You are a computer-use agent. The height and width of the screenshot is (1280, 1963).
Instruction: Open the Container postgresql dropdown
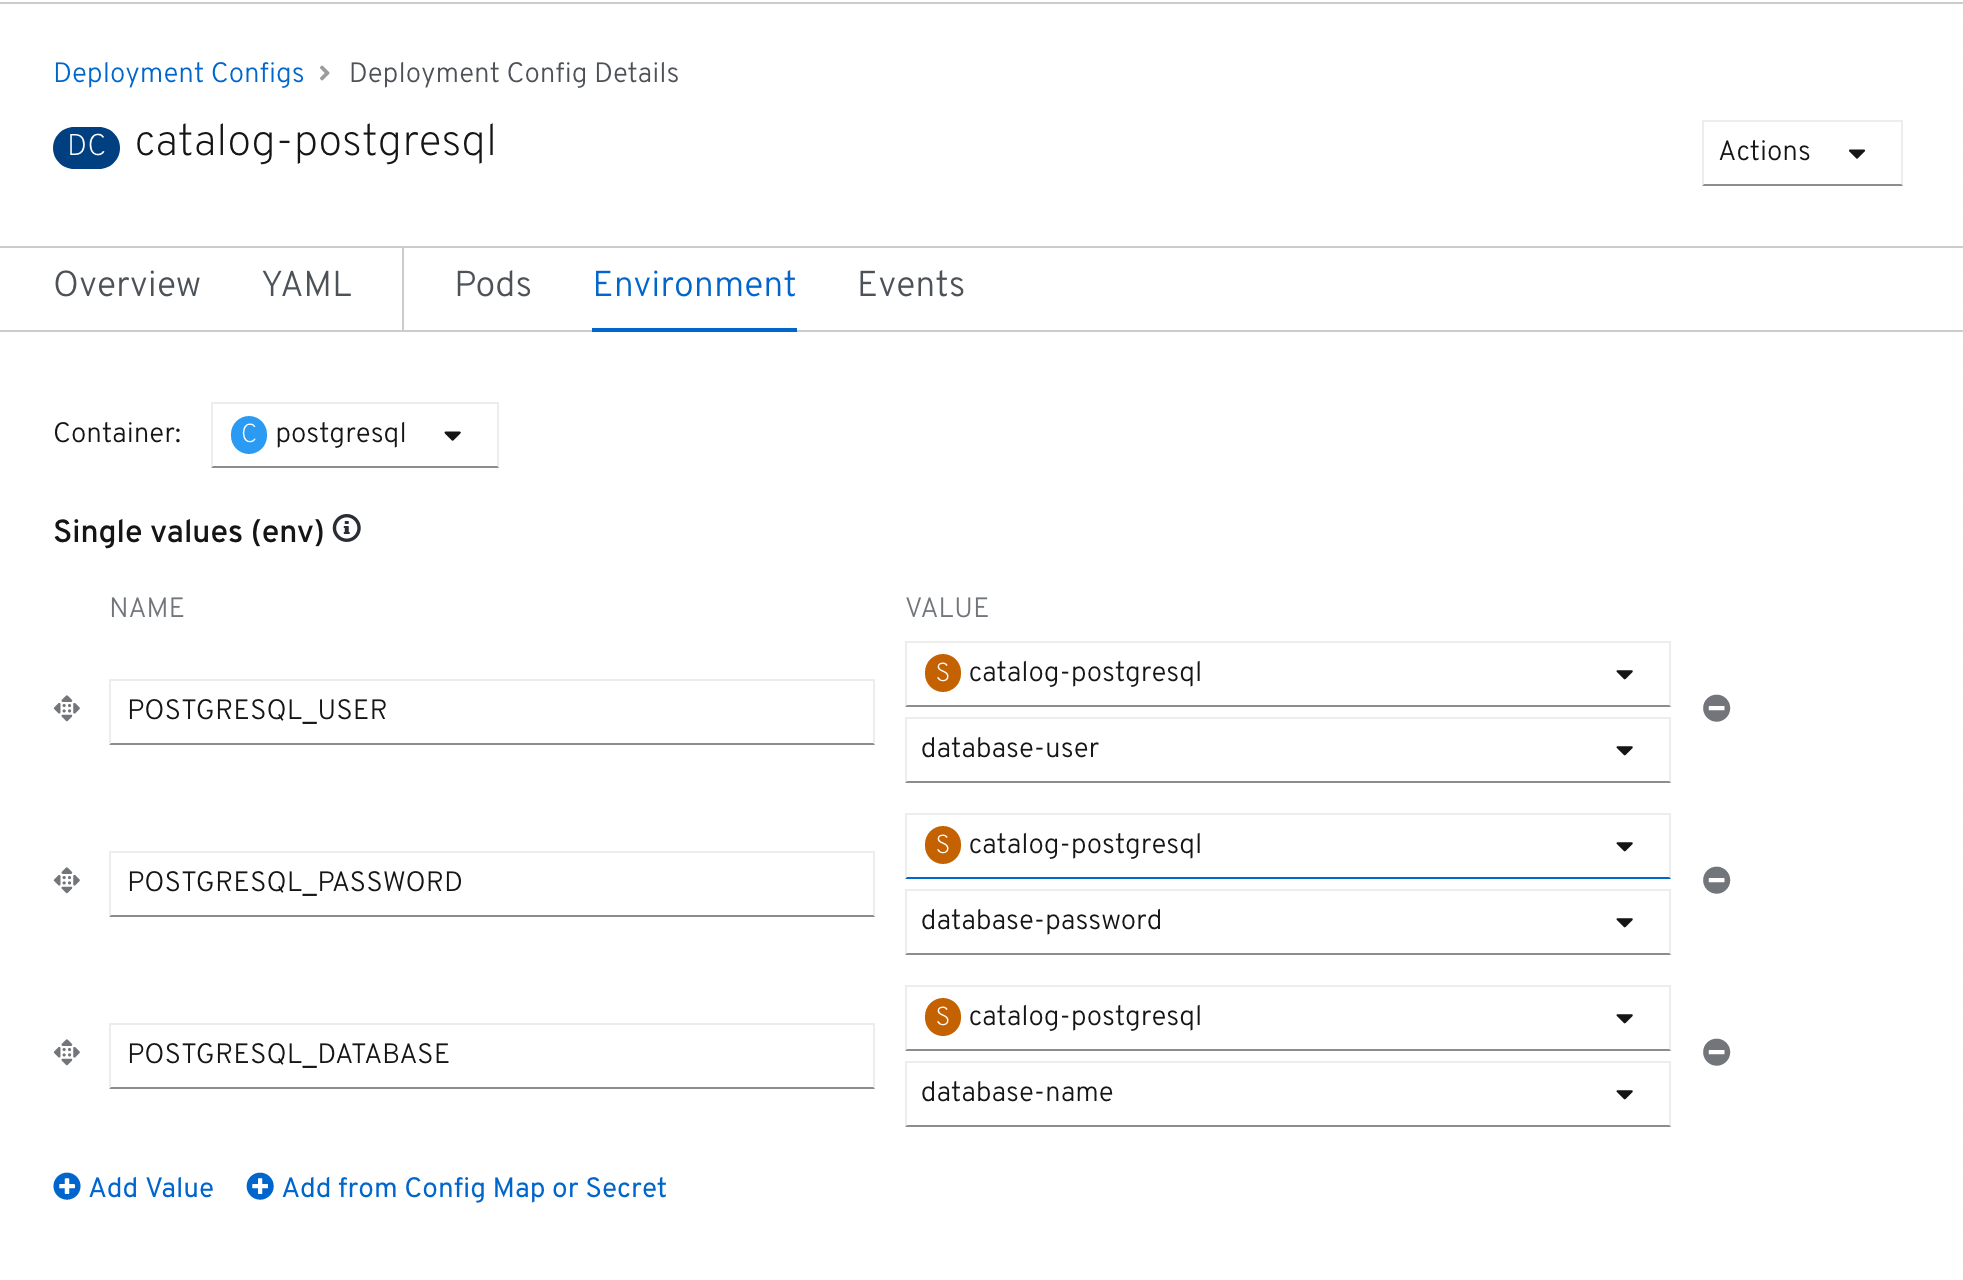[x=355, y=434]
